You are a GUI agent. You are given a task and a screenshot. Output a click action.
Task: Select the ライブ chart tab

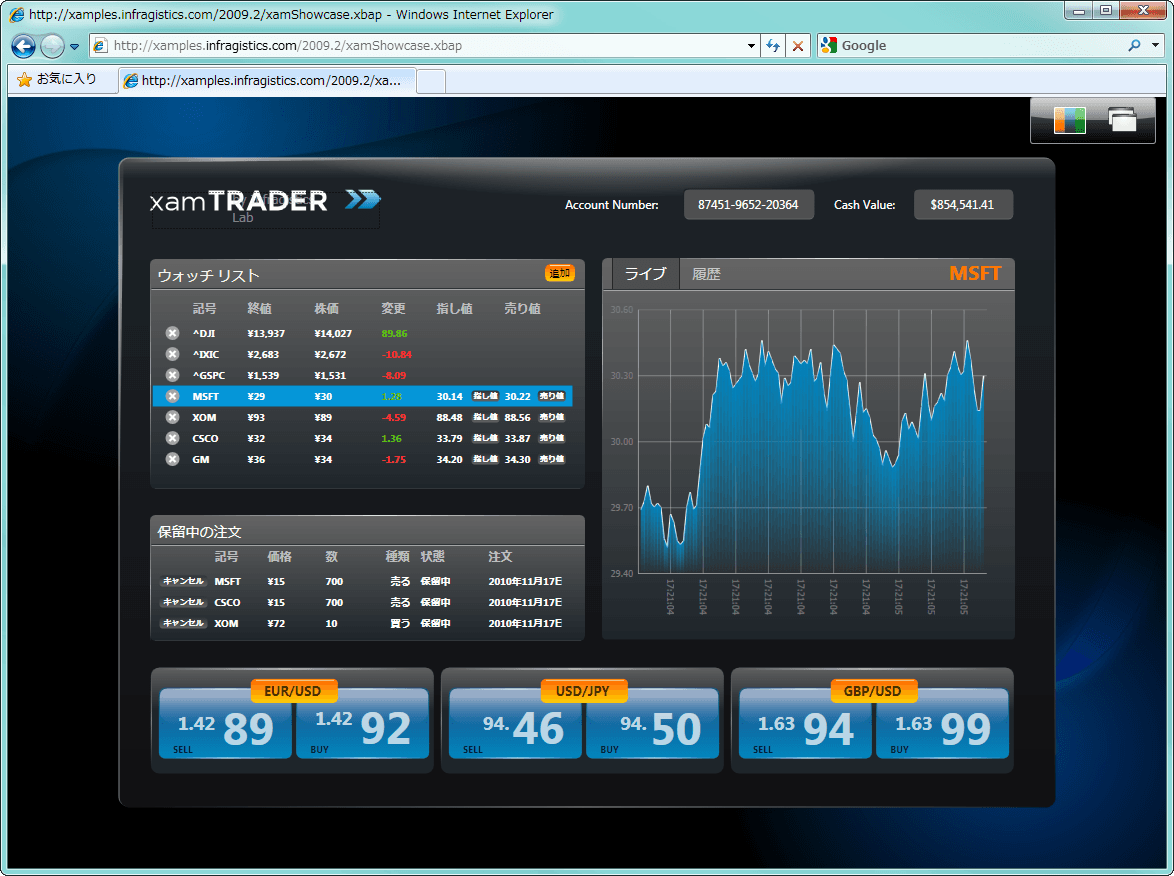pyautogui.click(x=645, y=274)
